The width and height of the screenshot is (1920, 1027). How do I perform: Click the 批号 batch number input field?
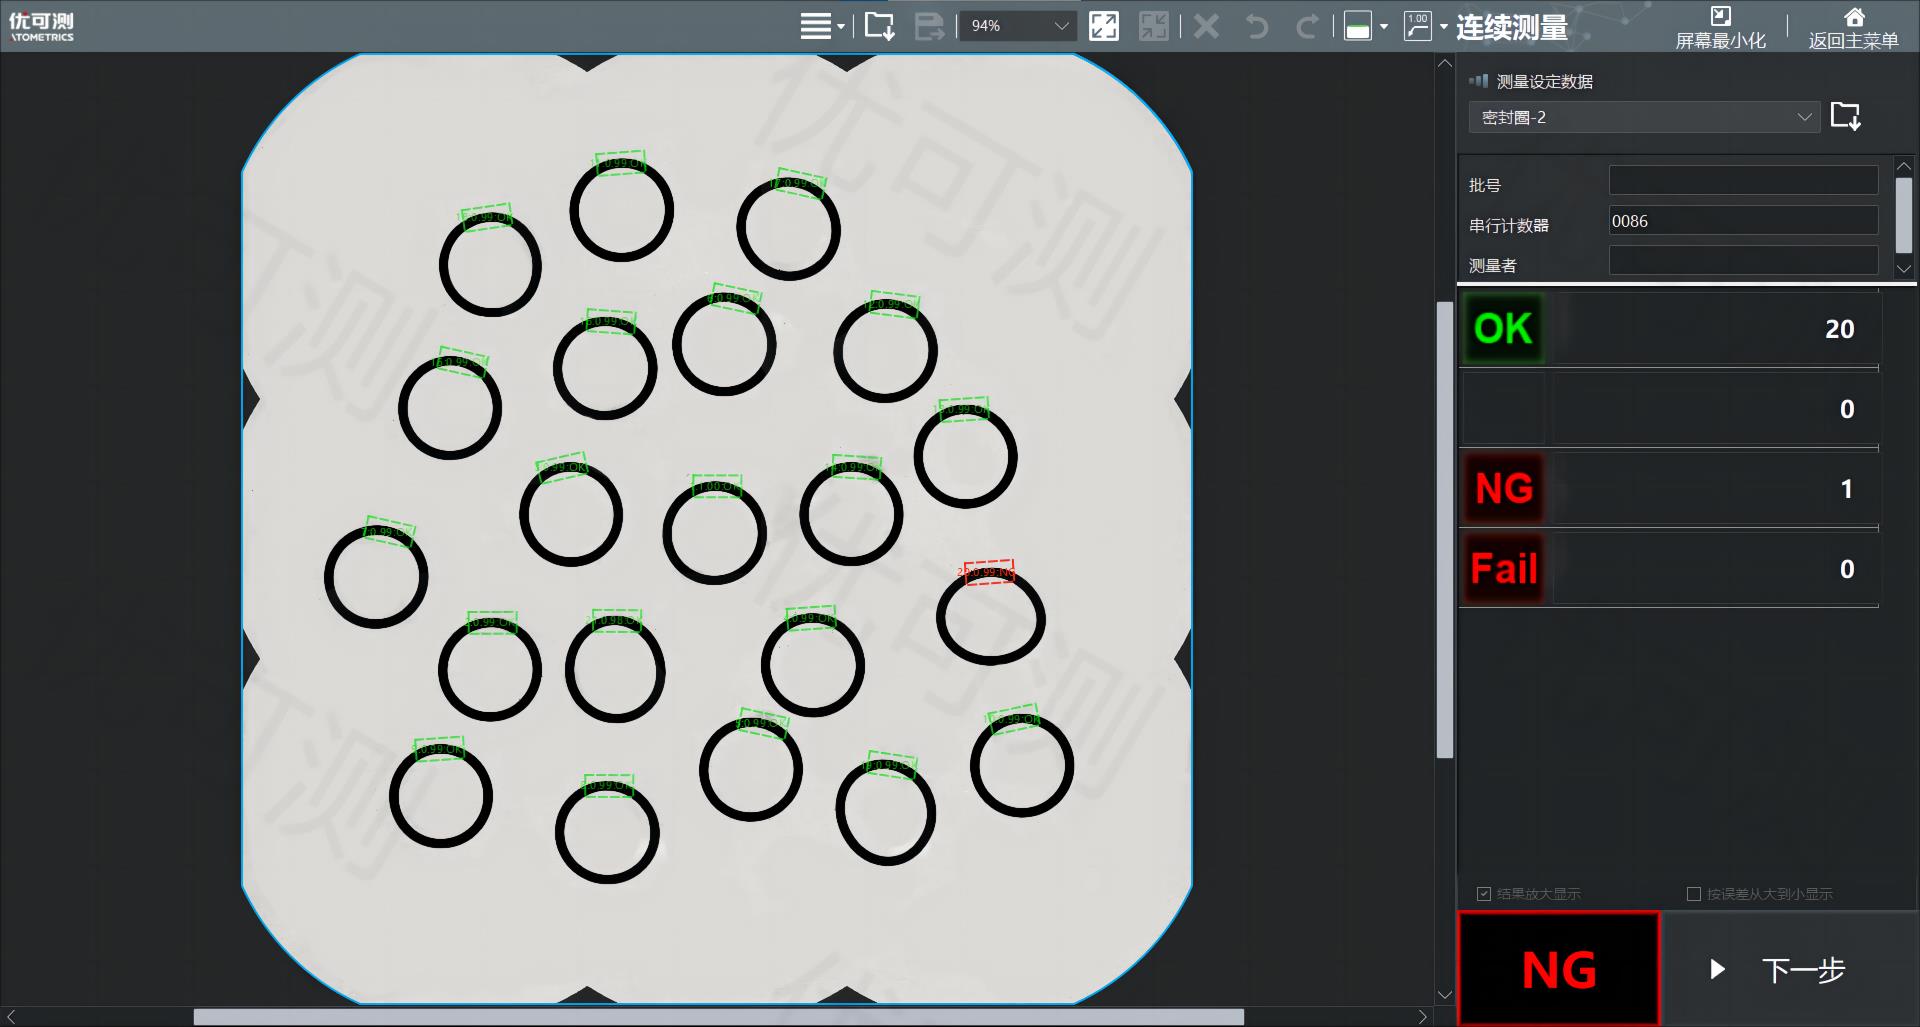[x=1742, y=181]
